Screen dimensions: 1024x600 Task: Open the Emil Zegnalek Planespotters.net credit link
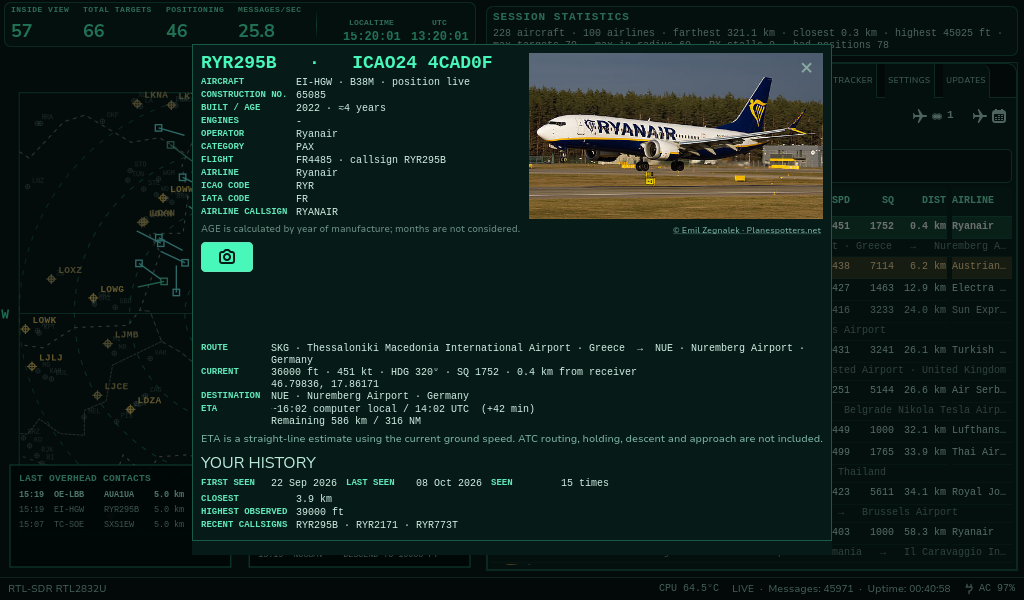pos(746,230)
